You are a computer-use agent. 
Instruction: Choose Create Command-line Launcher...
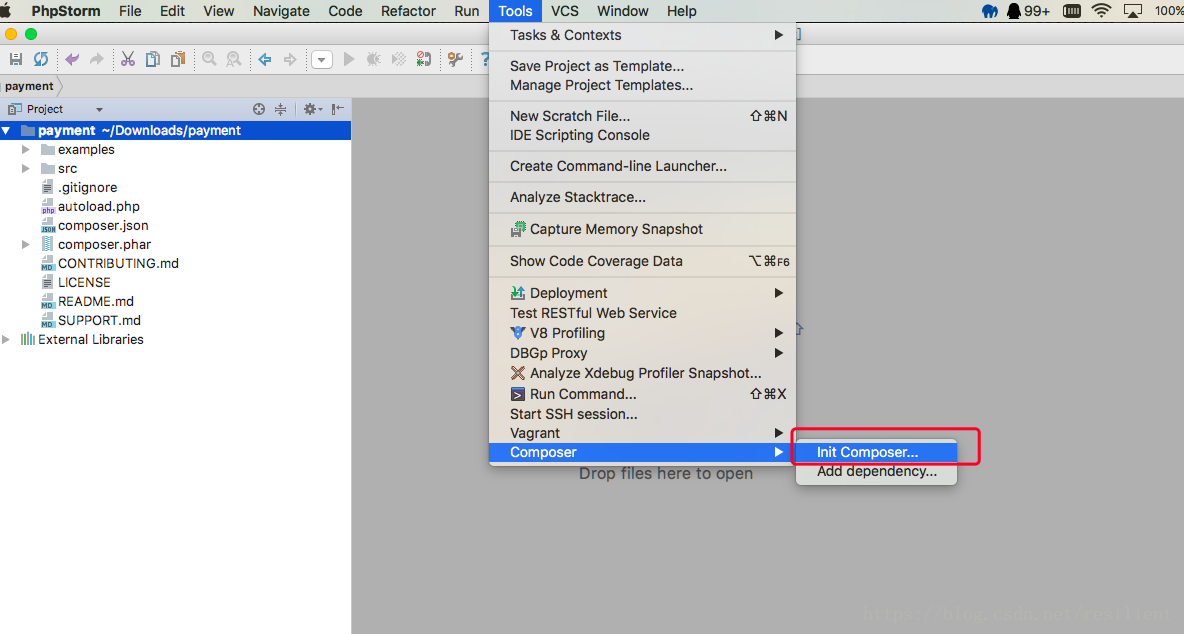[643, 166]
